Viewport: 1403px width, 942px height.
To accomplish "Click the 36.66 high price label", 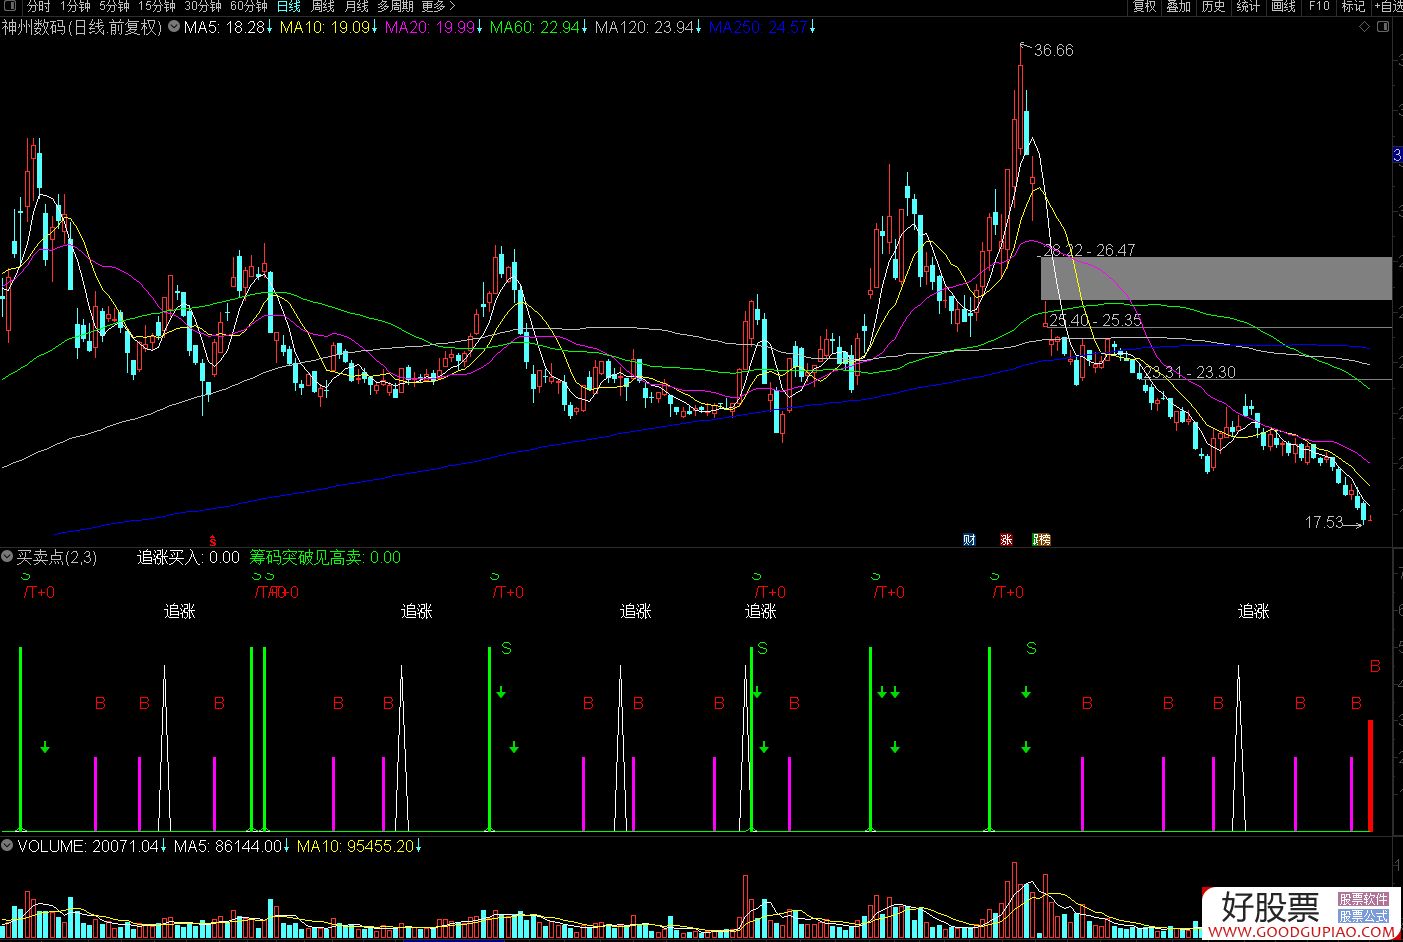I will coord(1054,50).
